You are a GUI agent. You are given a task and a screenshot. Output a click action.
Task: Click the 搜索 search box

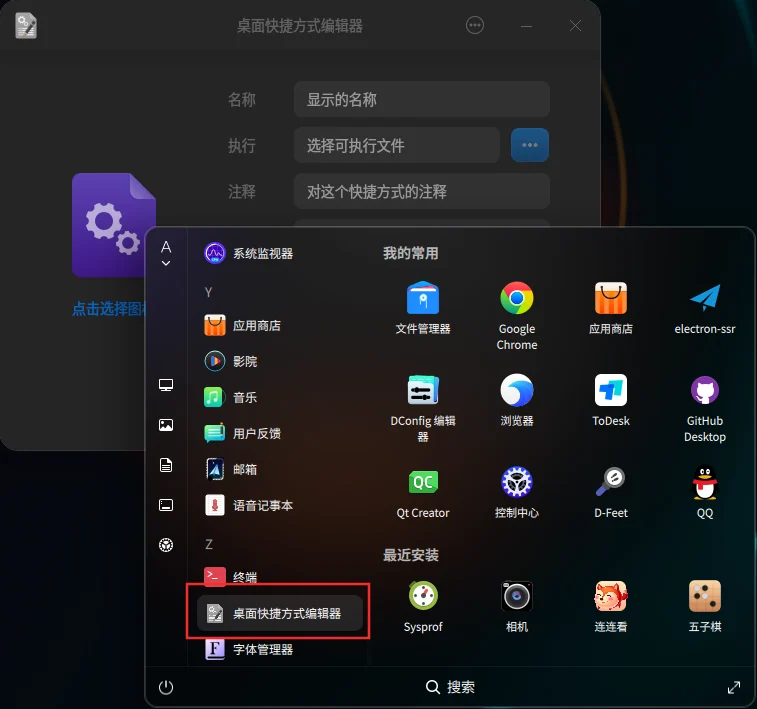[x=450, y=687]
